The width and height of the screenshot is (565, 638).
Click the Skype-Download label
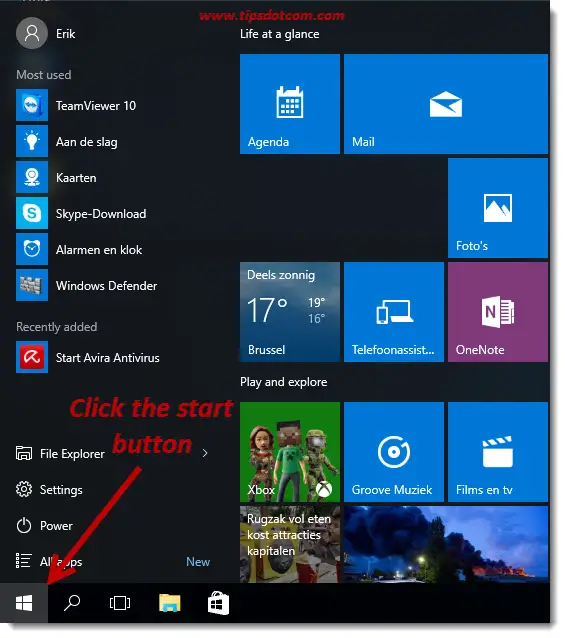click(101, 214)
